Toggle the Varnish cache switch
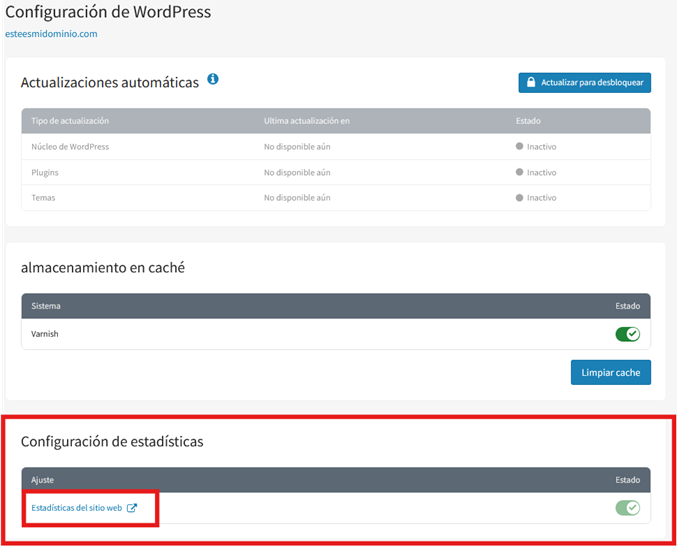The image size is (677, 547). tap(627, 334)
